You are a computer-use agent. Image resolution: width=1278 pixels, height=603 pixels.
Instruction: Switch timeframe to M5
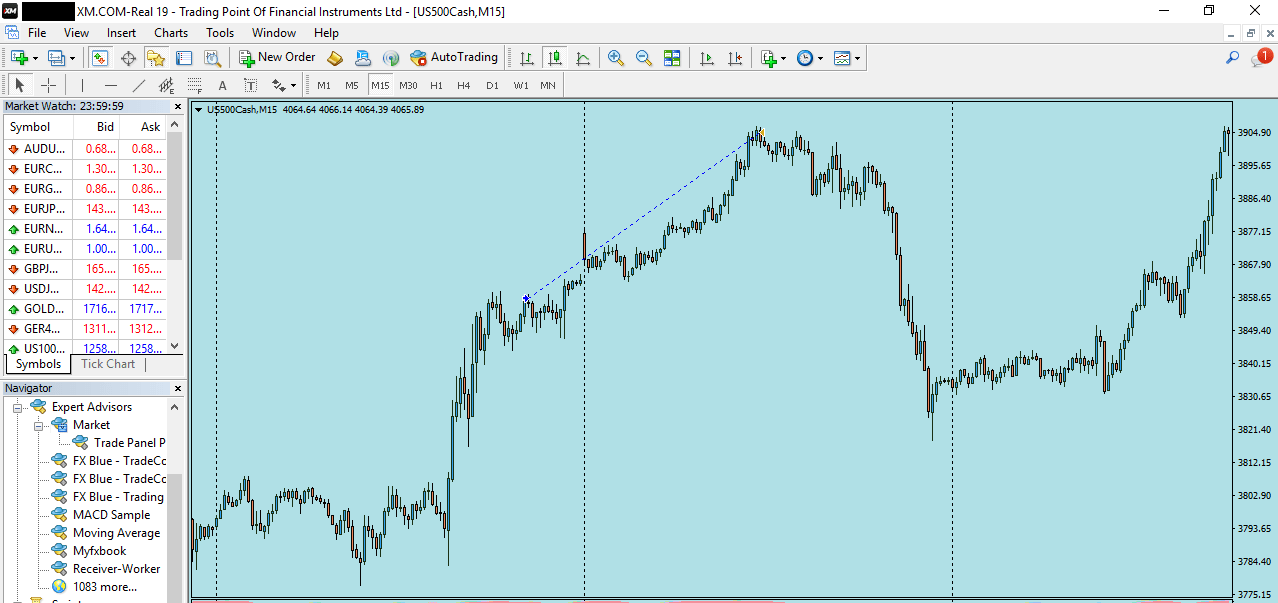pyautogui.click(x=352, y=85)
